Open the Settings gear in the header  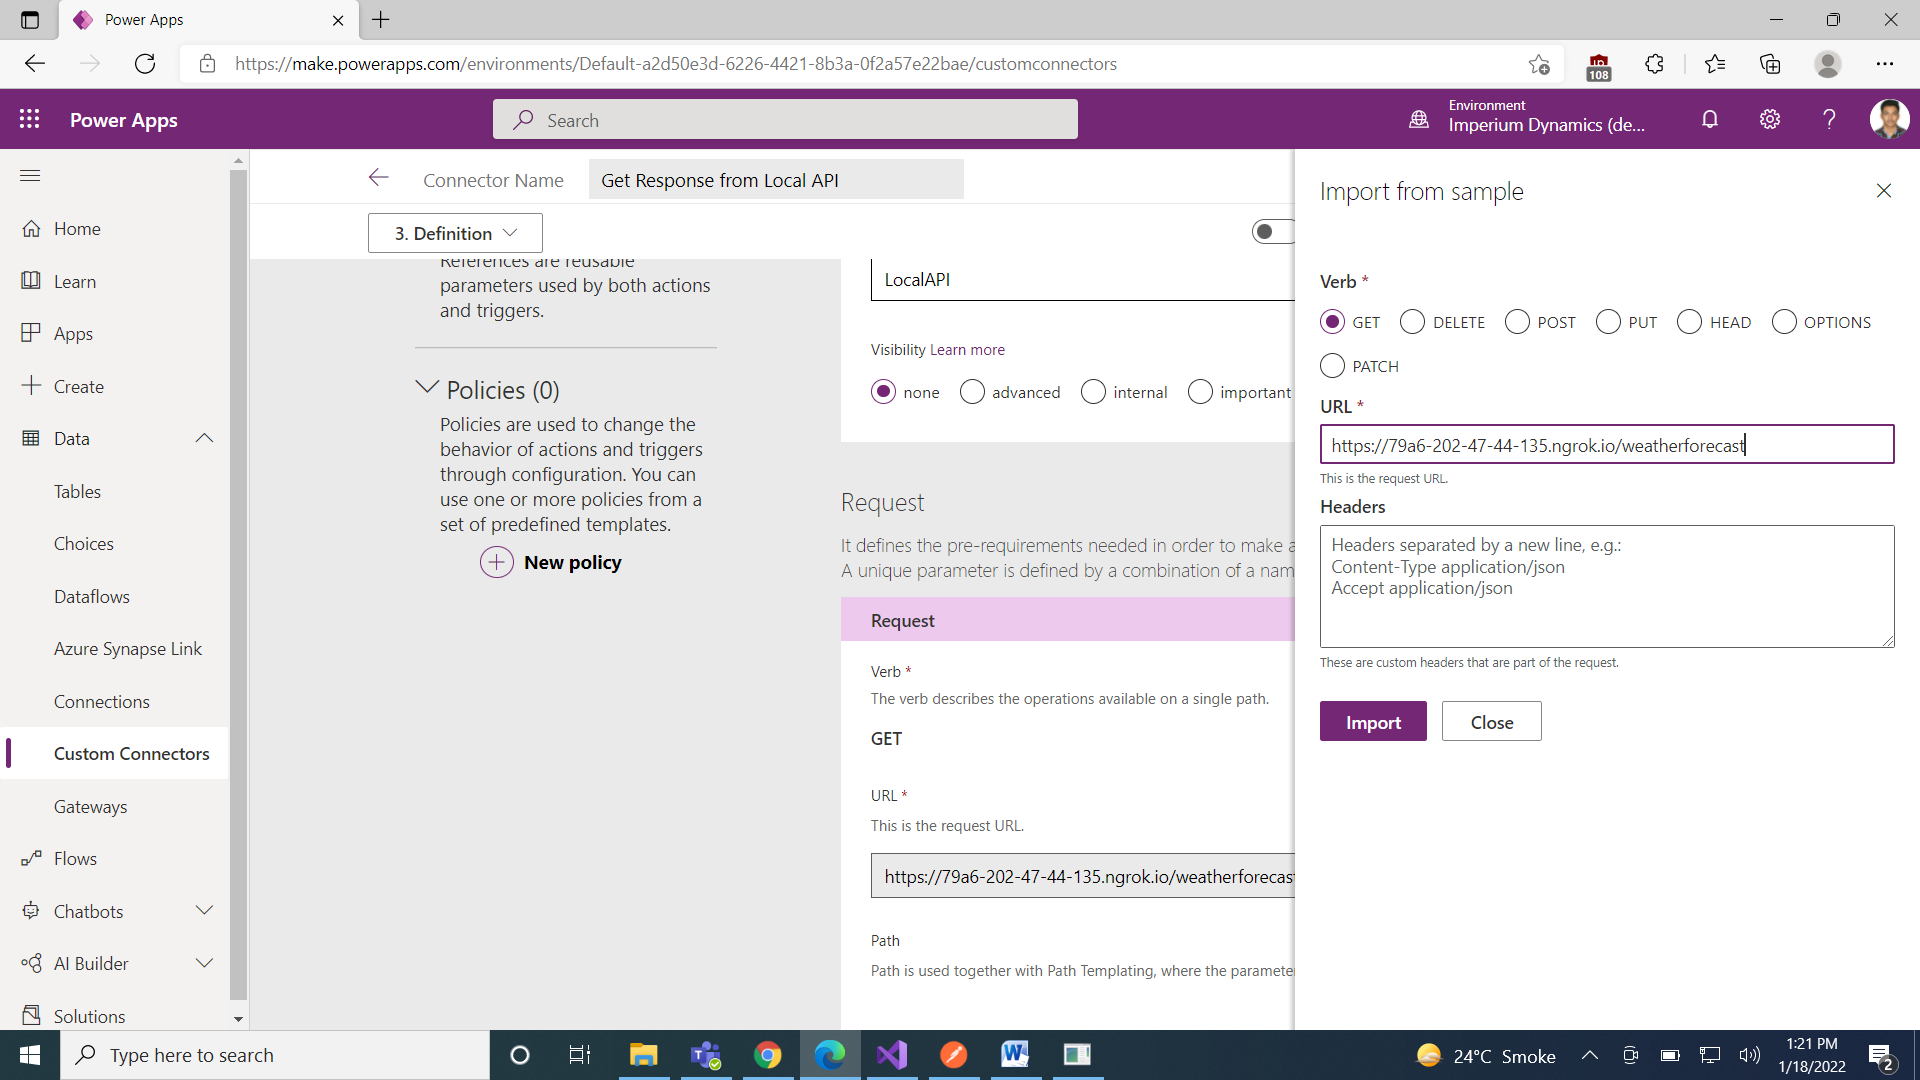1770,119
